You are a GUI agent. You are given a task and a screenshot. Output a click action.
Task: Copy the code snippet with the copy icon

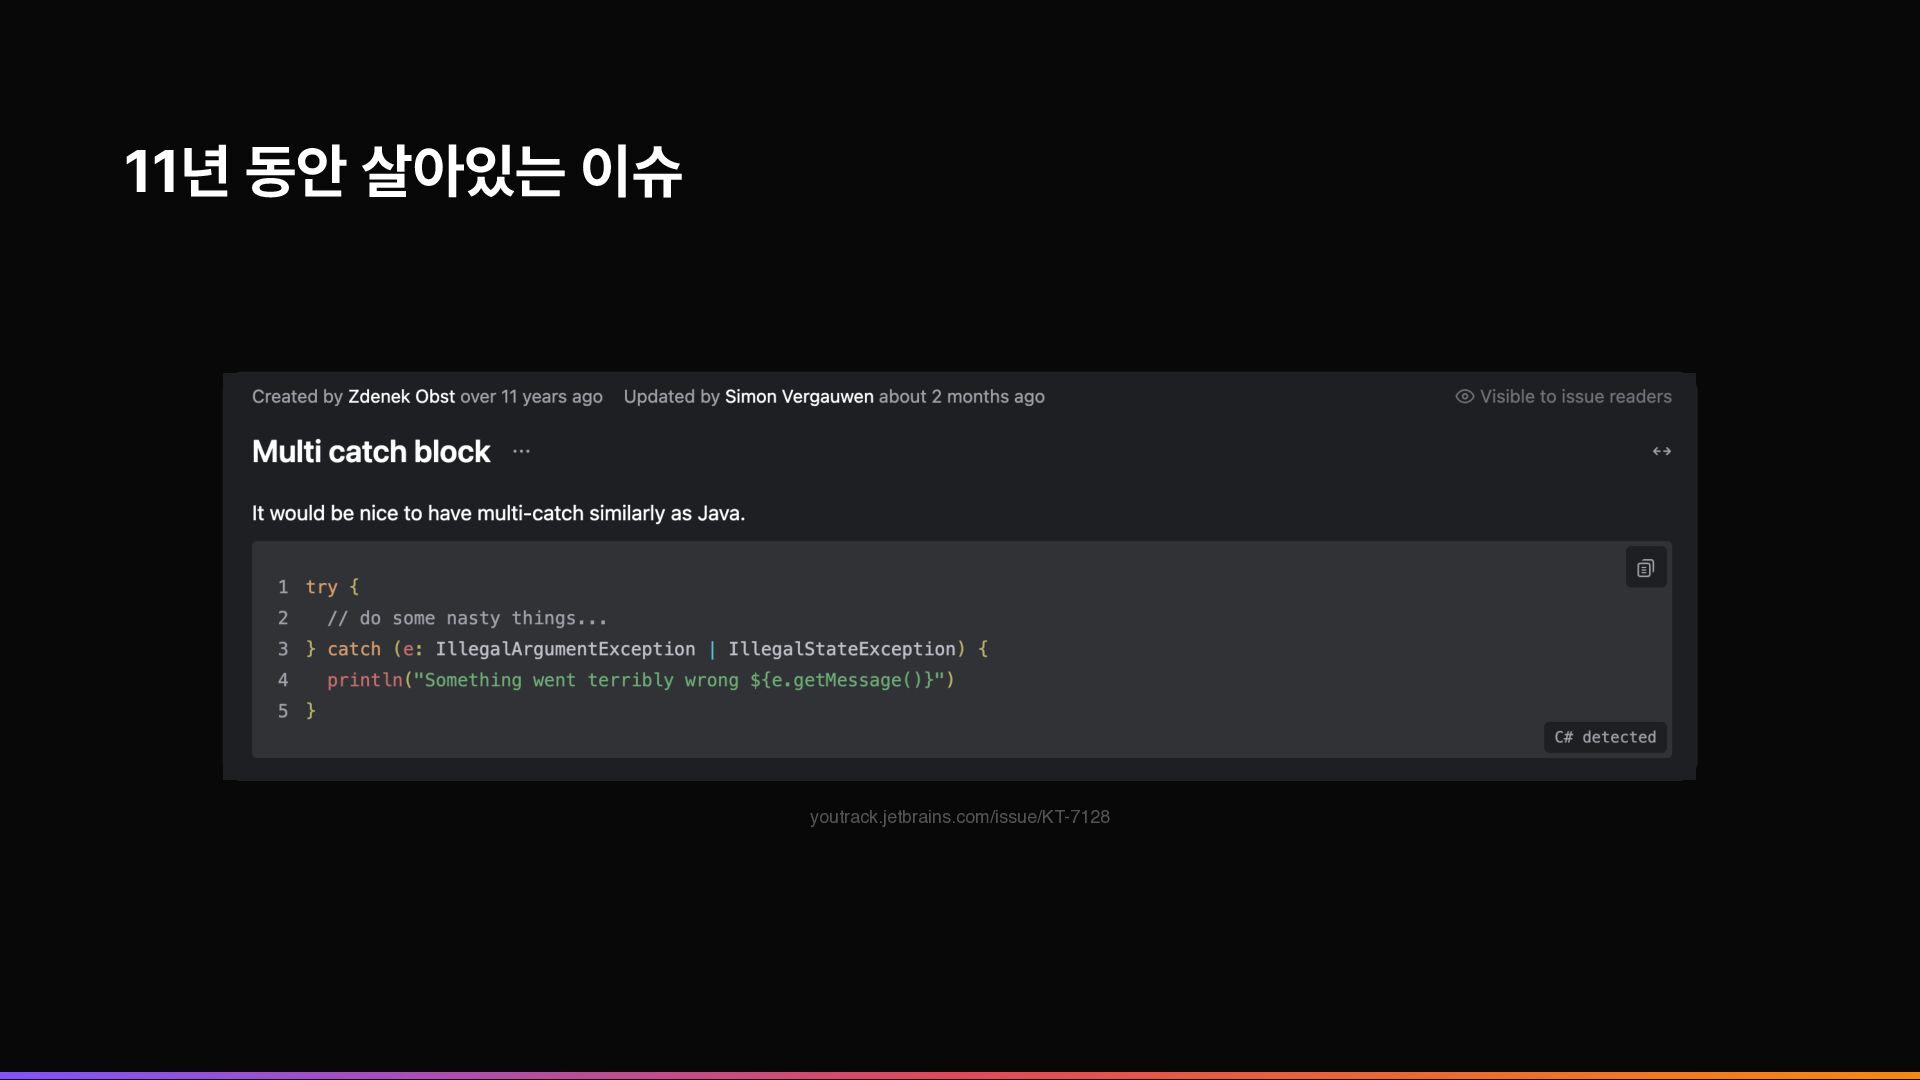1645,568
